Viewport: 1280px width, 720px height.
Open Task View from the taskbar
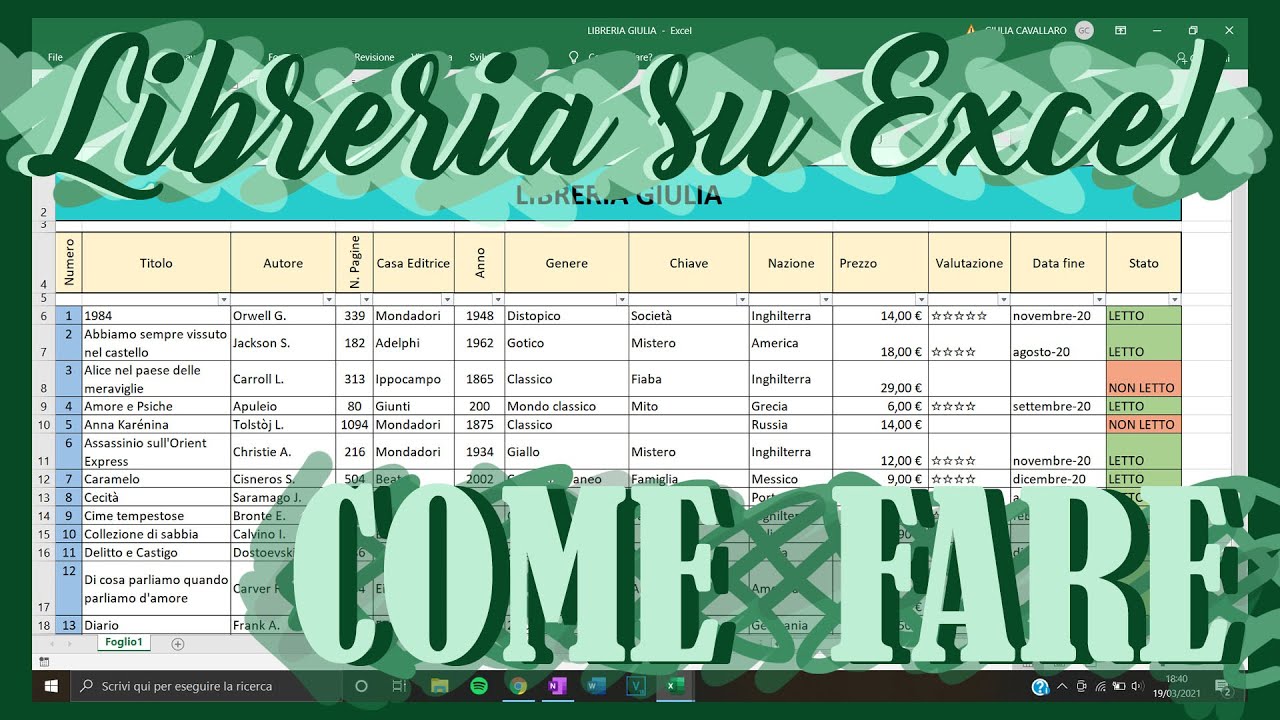(x=399, y=686)
